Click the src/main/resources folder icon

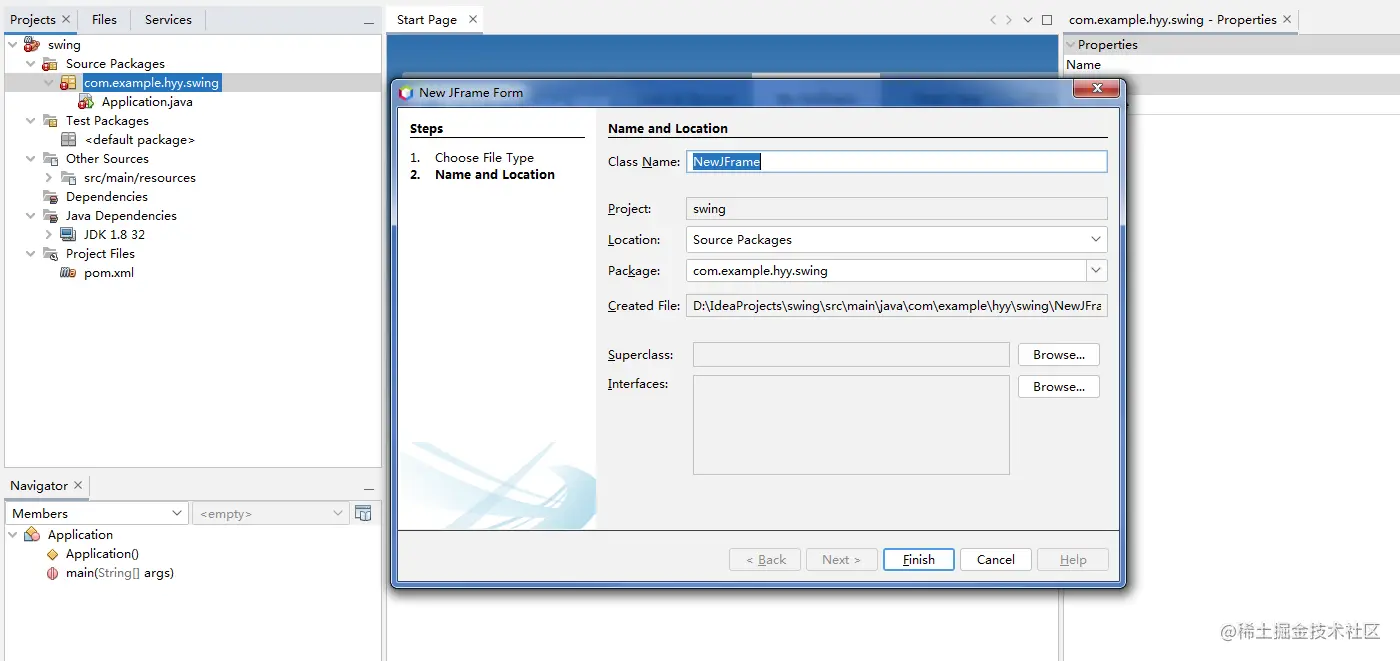click(68, 178)
